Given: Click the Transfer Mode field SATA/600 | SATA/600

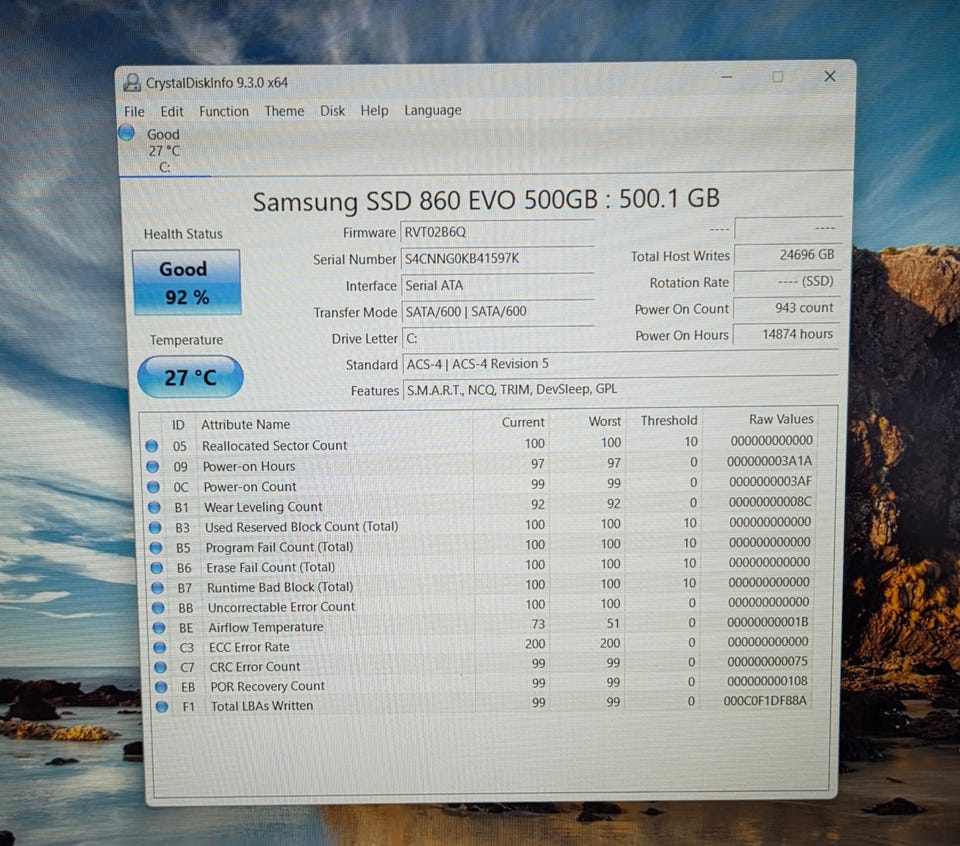Looking at the screenshot, I should [498, 312].
